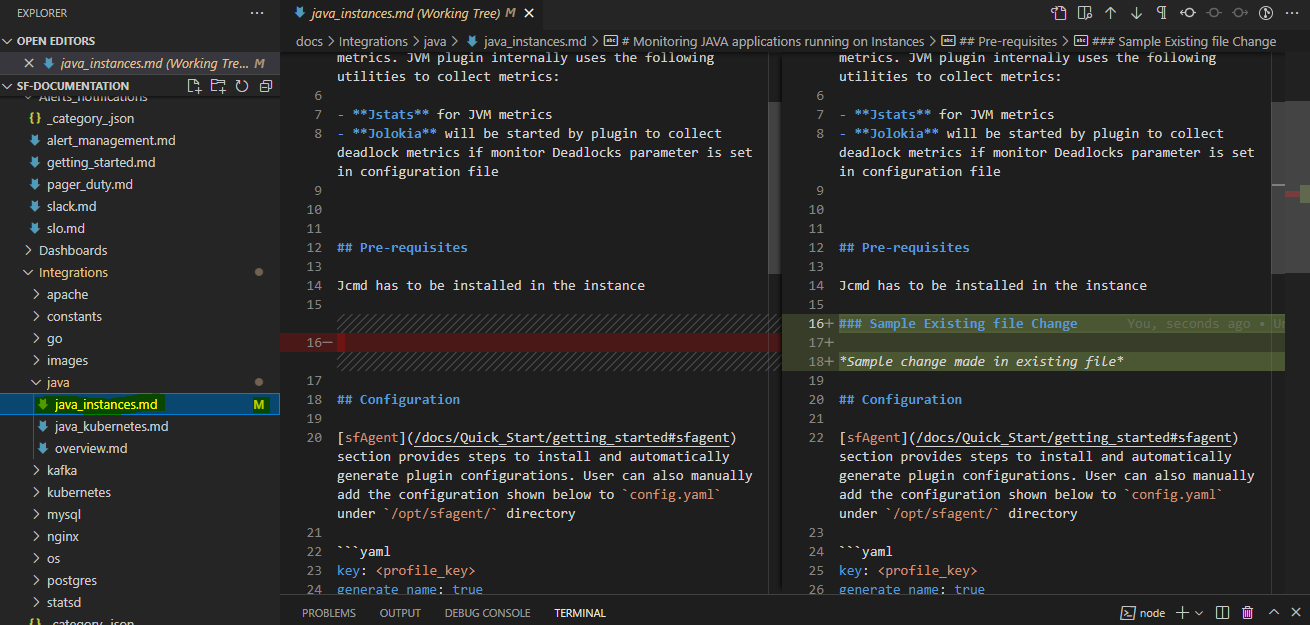
Task: Switch to the PROBLEMS tab
Action: (328, 613)
